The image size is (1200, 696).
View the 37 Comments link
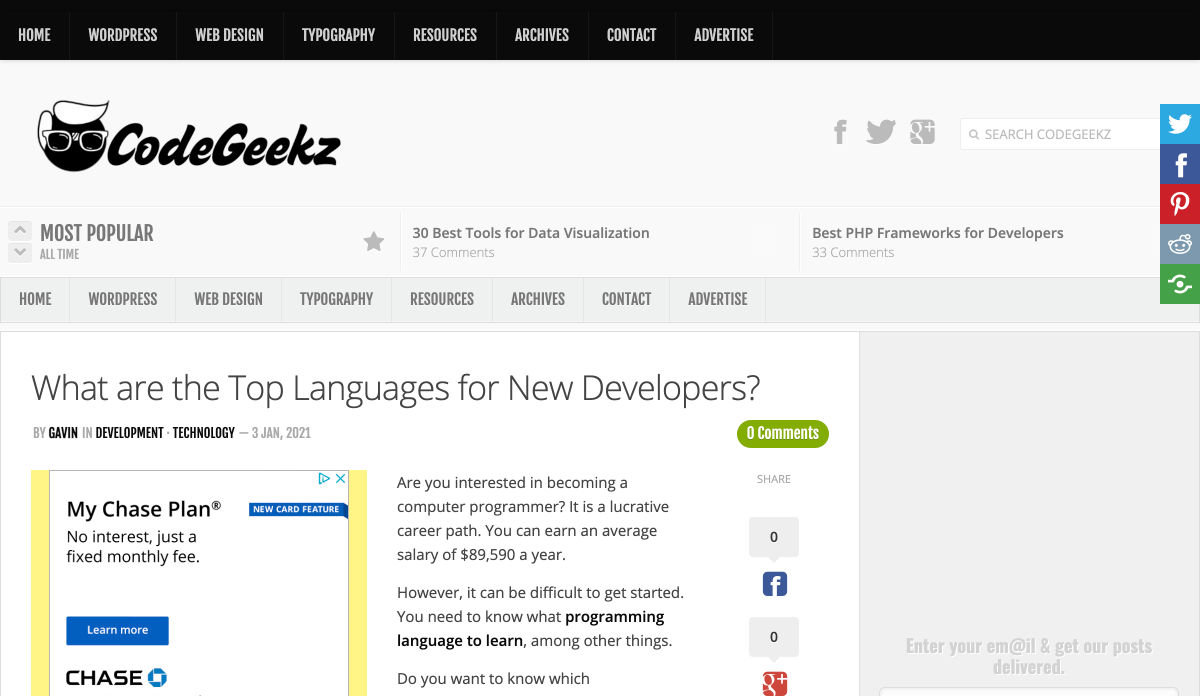(x=453, y=253)
